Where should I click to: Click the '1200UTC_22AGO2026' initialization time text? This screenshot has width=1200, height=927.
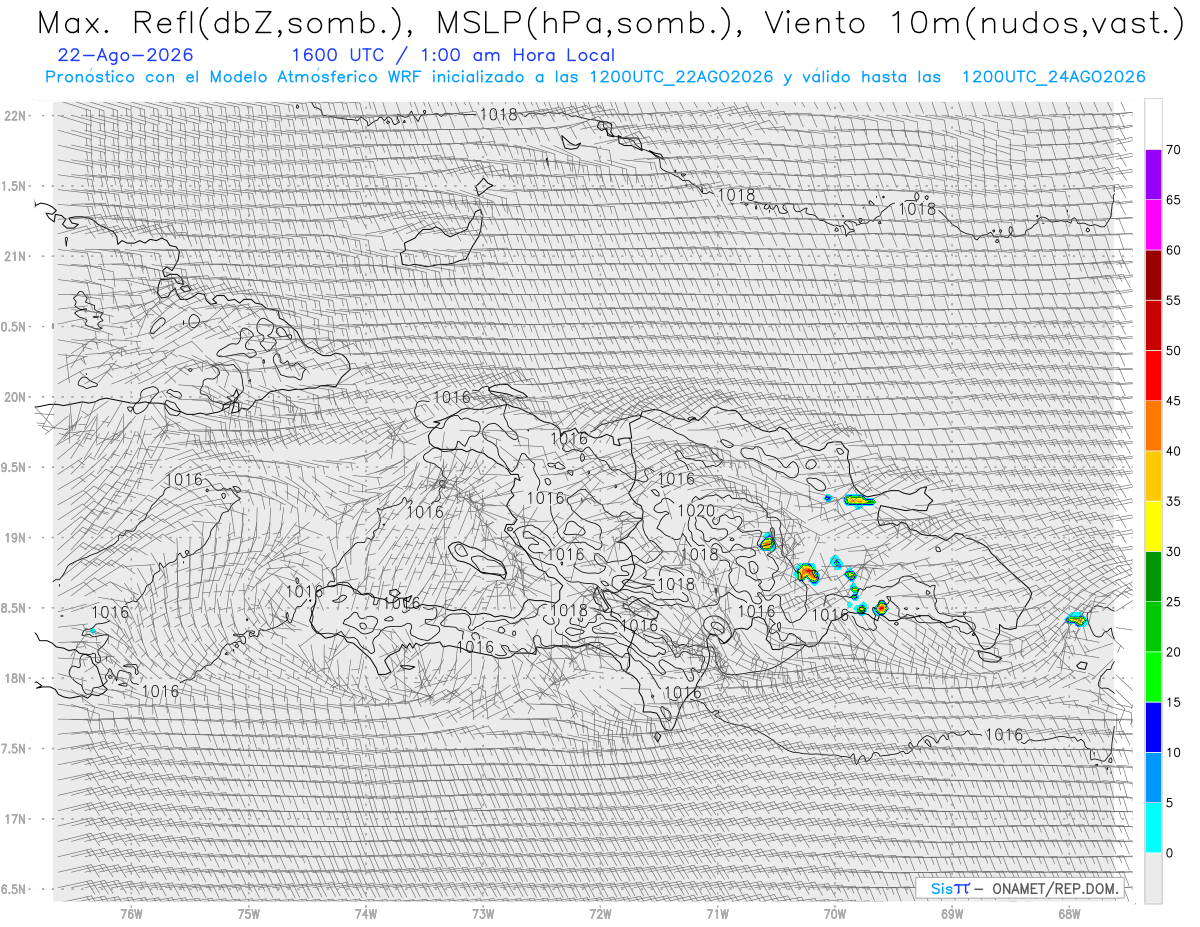tap(681, 77)
